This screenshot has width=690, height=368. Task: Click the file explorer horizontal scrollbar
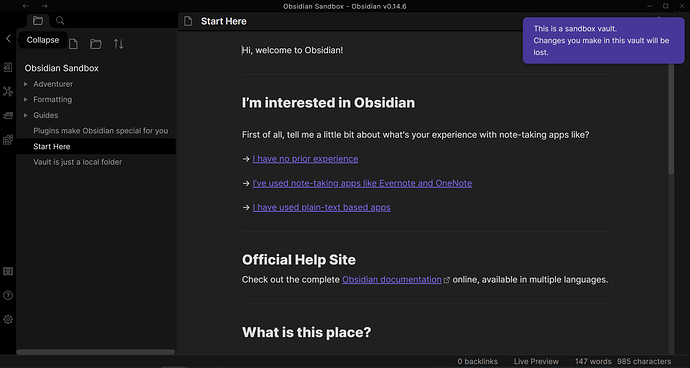95,352
